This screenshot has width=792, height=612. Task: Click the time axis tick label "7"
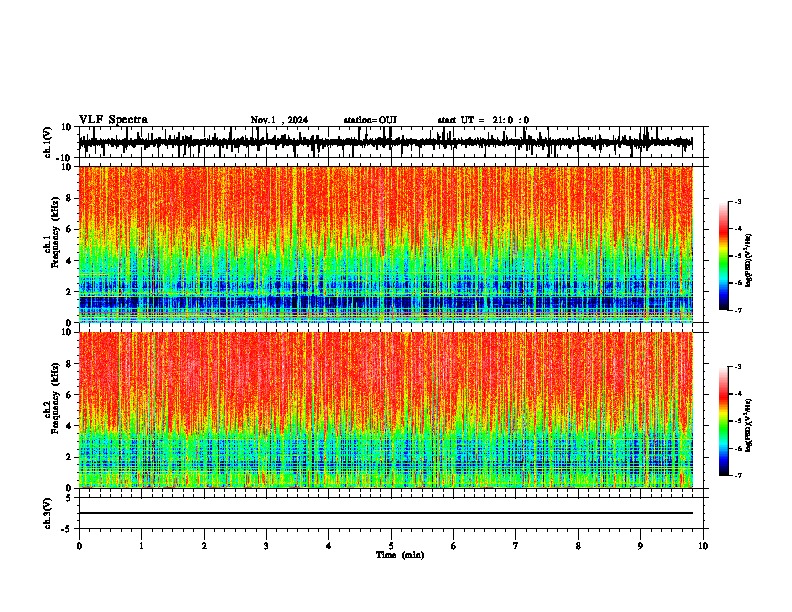click(x=516, y=546)
